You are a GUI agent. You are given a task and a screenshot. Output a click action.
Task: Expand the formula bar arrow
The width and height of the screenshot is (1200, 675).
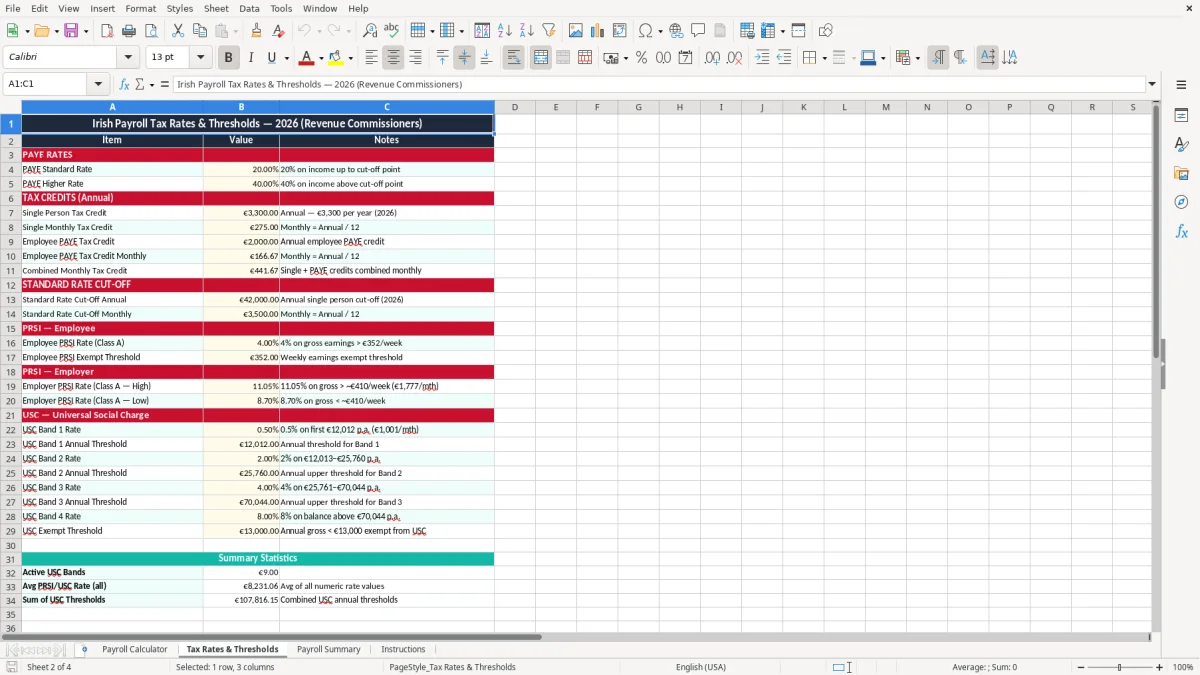(x=1152, y=85)
